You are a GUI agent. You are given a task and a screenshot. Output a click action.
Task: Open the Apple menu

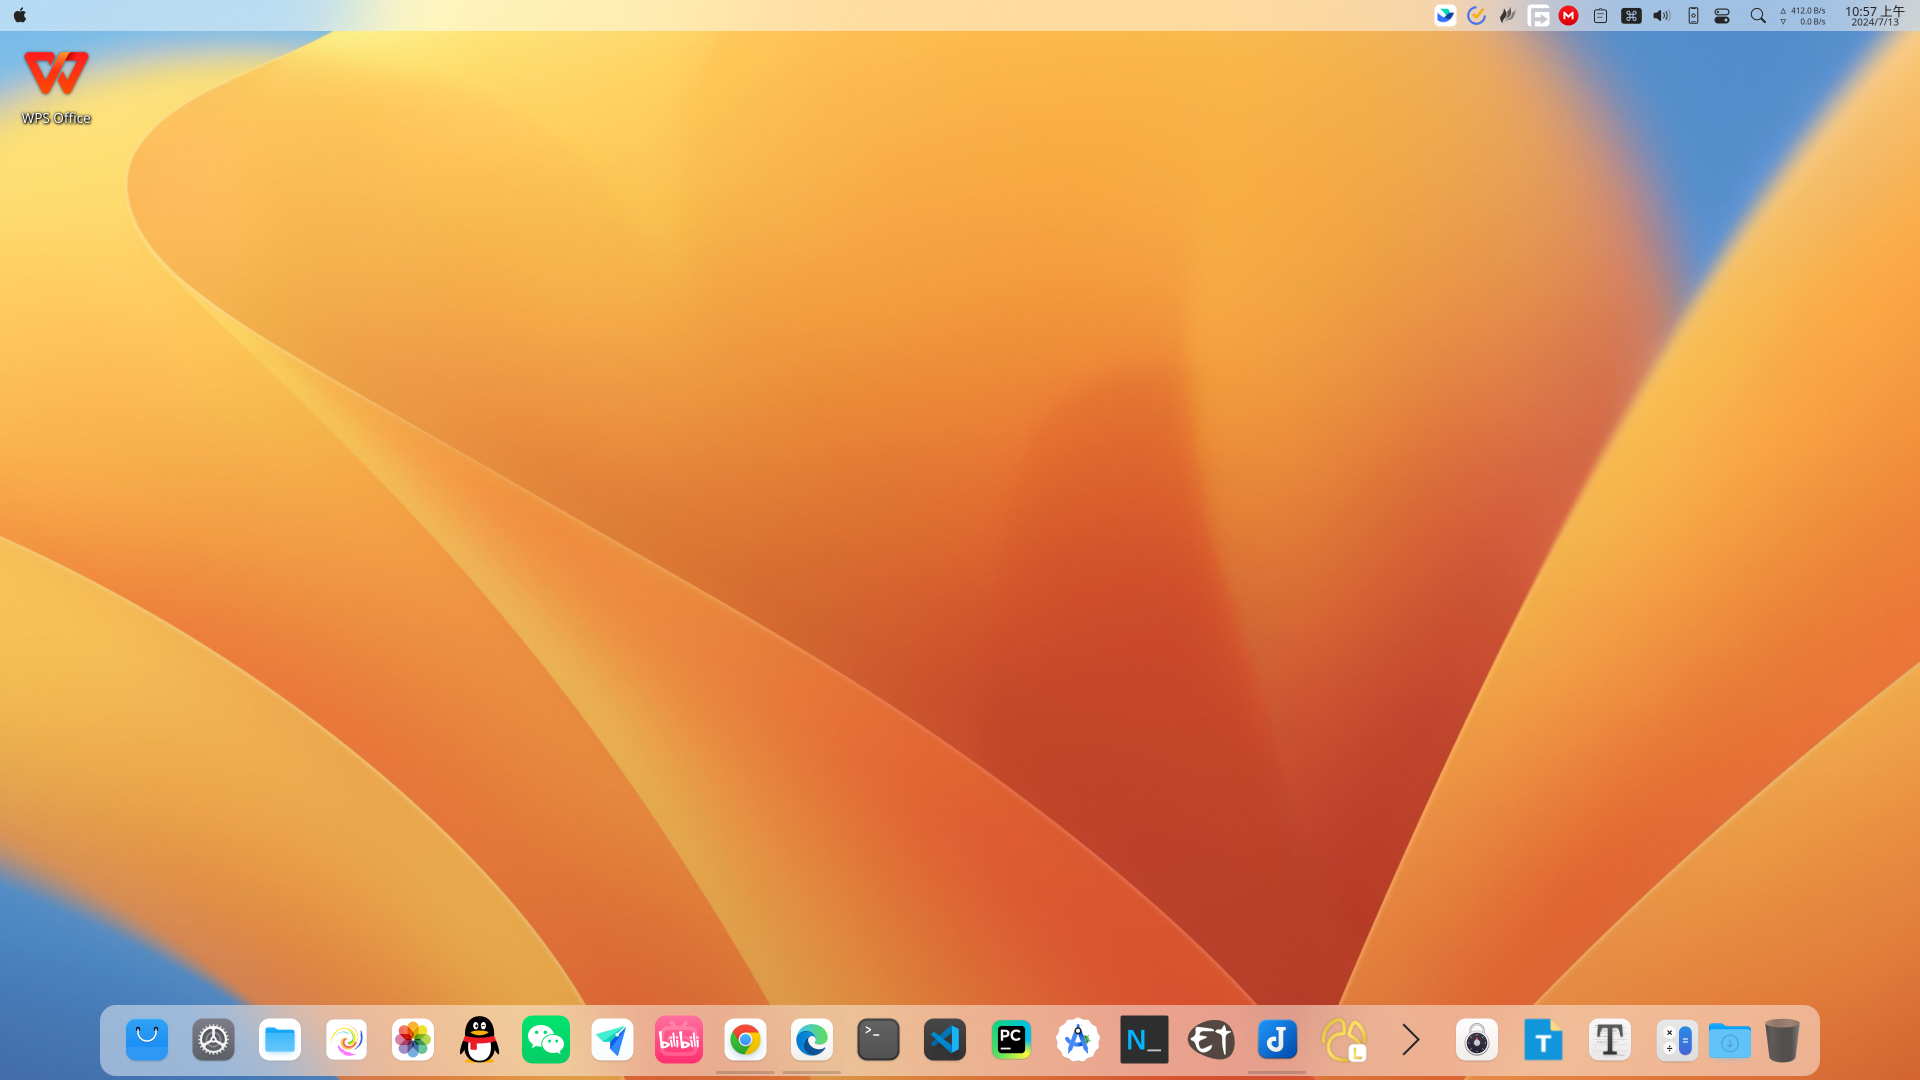[x=20, y=16]
